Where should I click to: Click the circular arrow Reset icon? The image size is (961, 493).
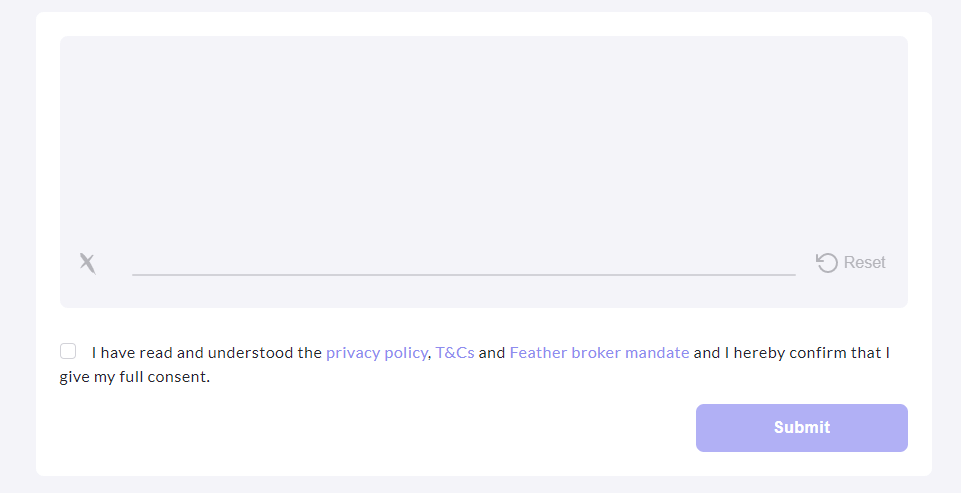[827, 262]
